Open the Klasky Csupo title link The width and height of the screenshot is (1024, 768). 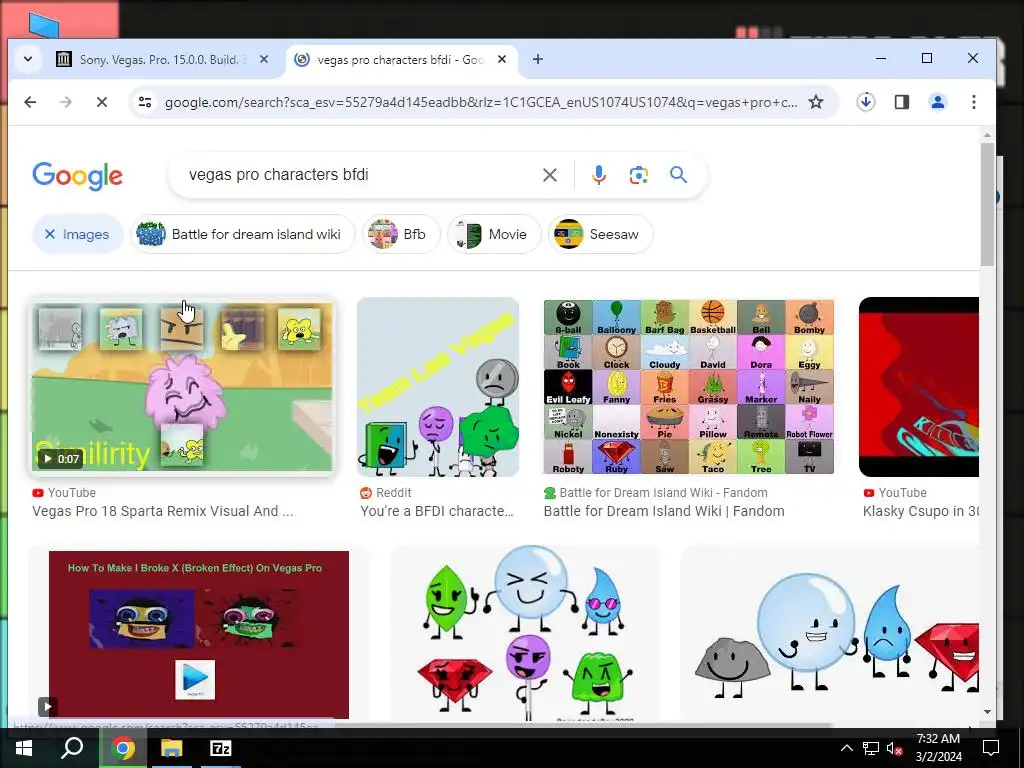(x=920, y=511)
